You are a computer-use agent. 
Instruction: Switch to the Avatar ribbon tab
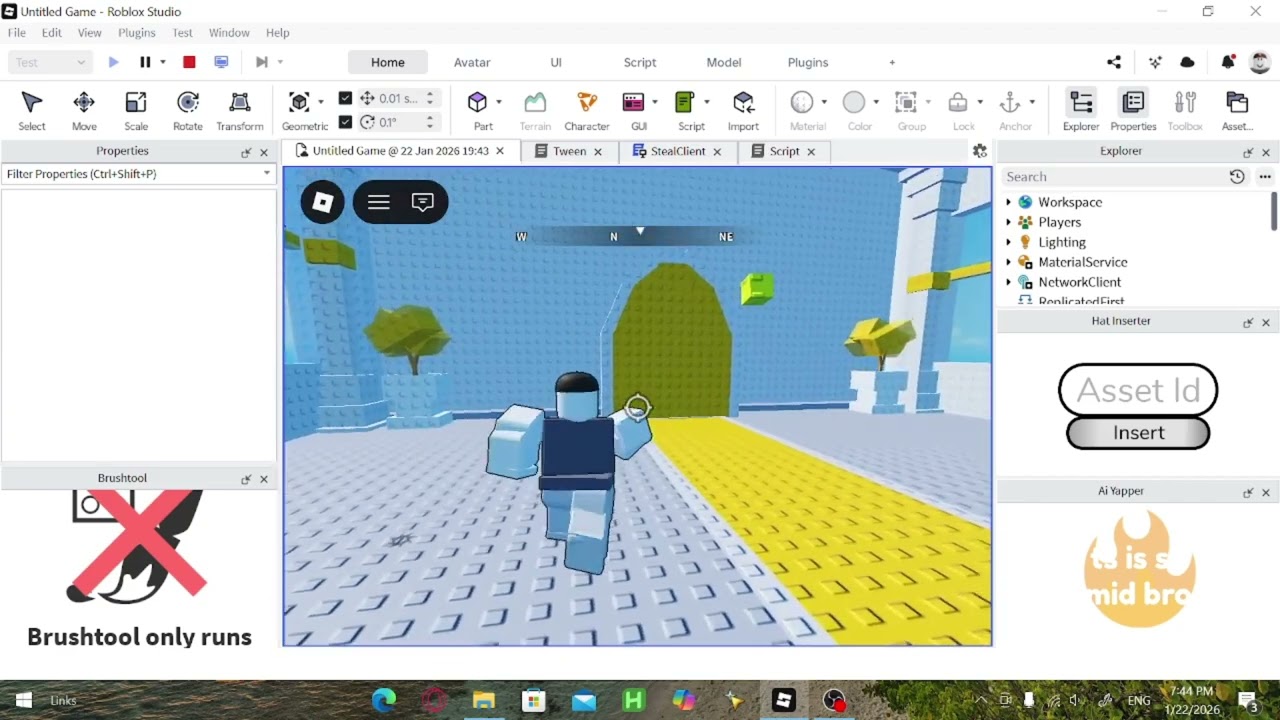point(472,62)
